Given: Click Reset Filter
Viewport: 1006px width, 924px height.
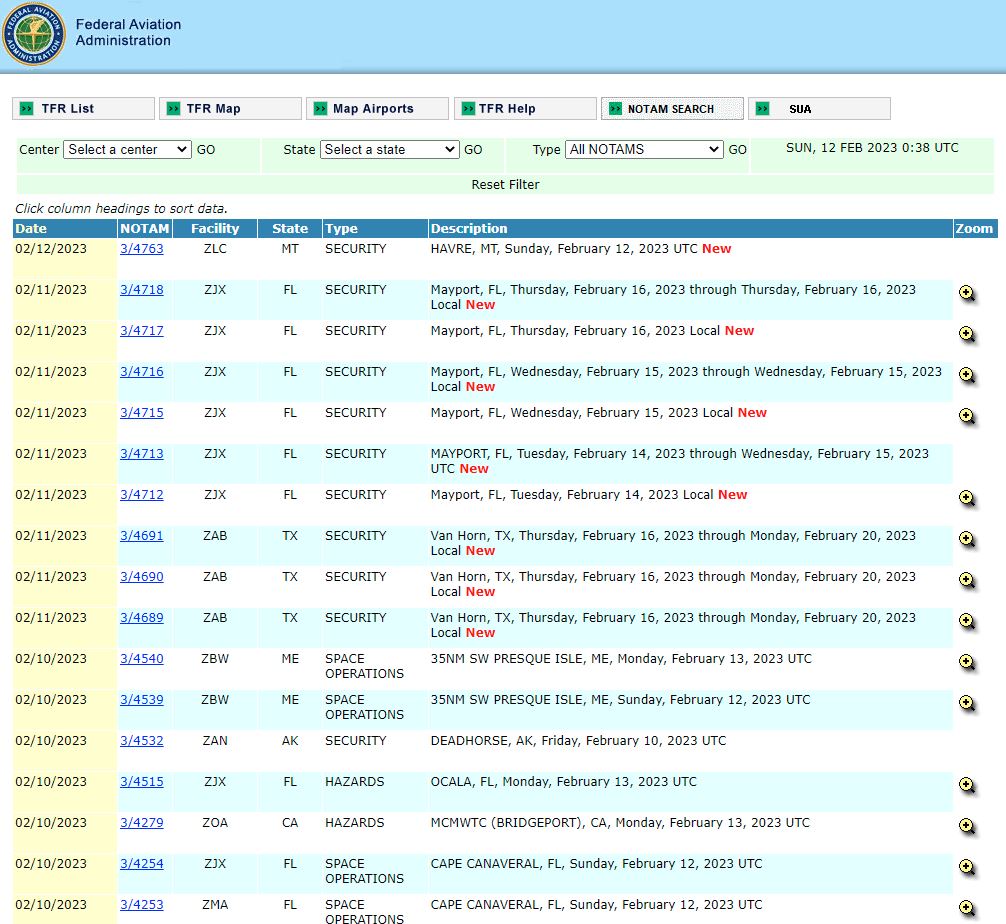Looking at the screenshot, I should pos(506,185).
